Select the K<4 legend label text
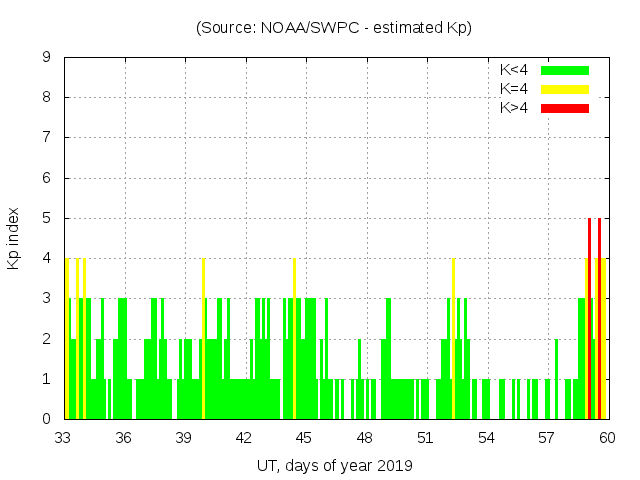The width and height of the screenshot is (640, 480). [514, 70]
